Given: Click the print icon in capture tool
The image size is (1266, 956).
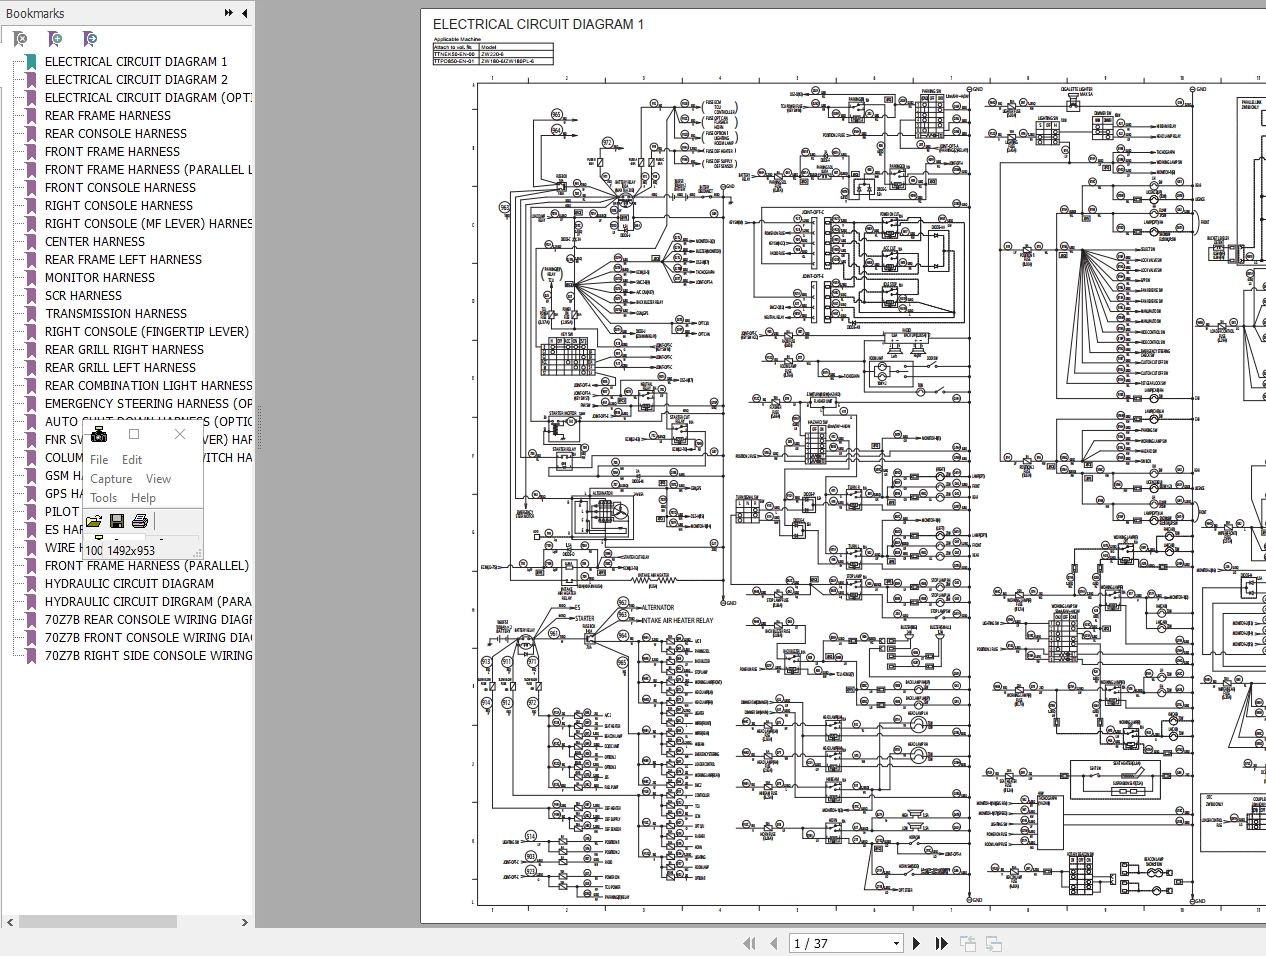Looking at the screenshot, I should click(x=140, y=521).
